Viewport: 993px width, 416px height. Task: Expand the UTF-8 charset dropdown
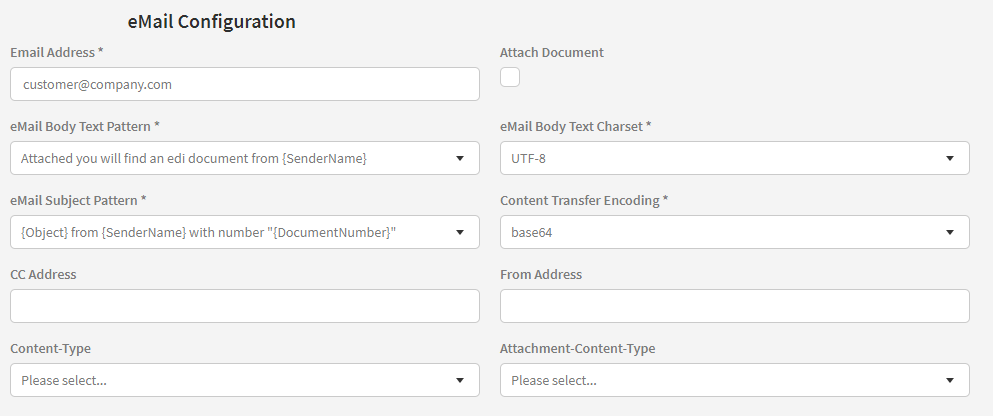click(x=734, y=158)
